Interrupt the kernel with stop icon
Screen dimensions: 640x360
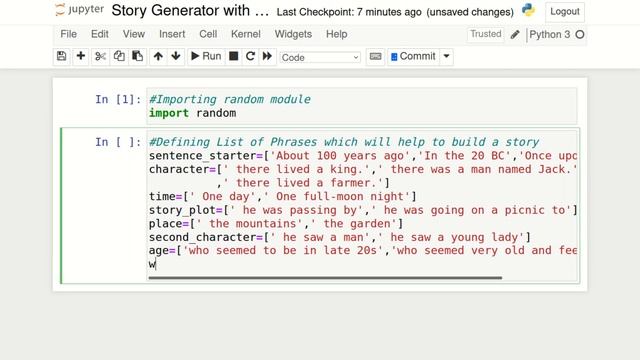pos(233,56)
